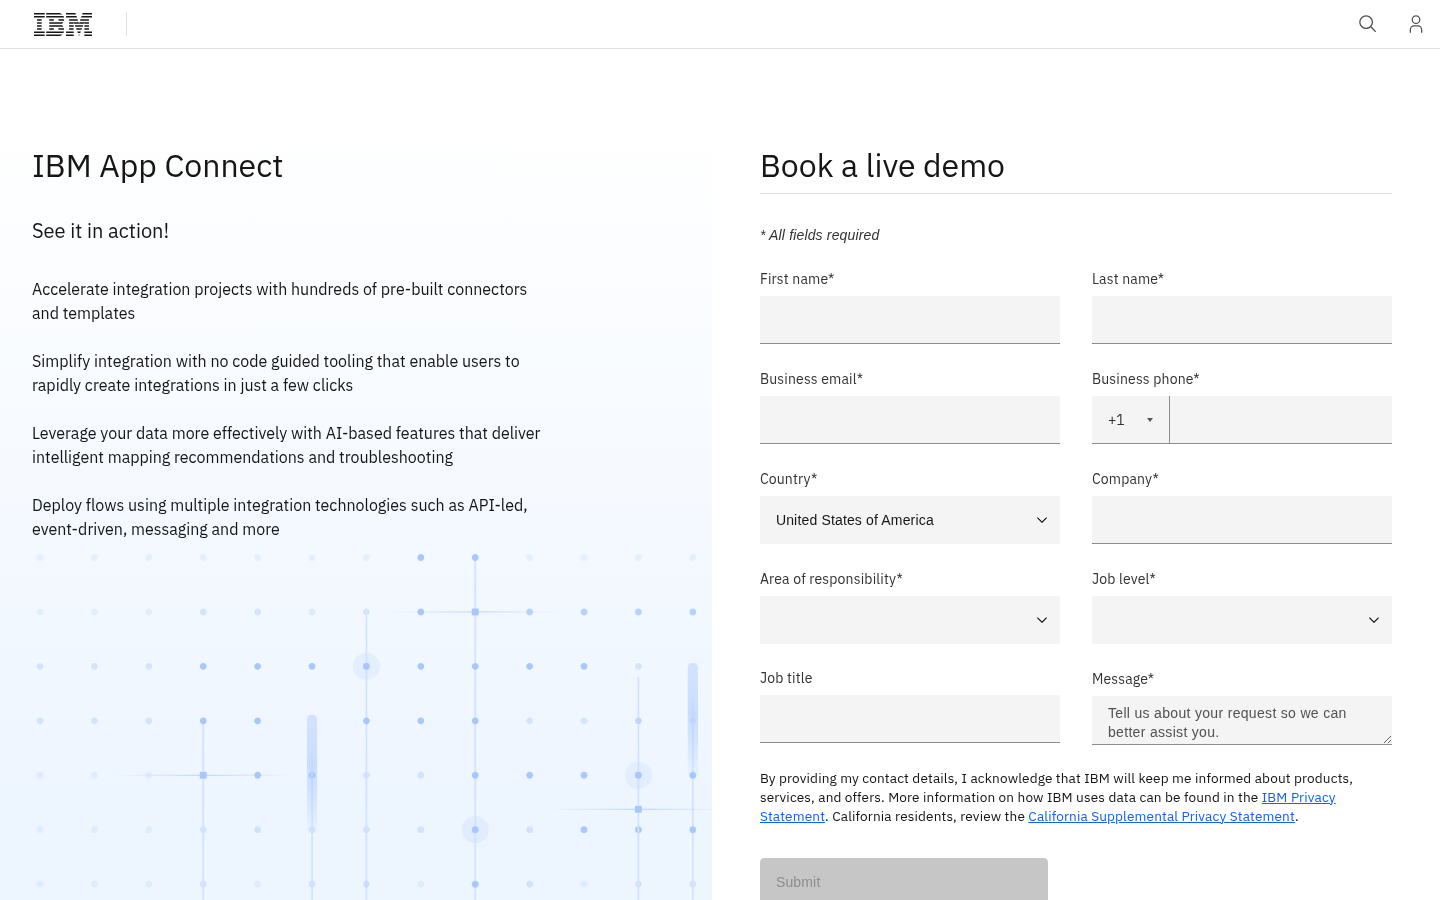Open the user profile icon

[x=1415, y=24]
